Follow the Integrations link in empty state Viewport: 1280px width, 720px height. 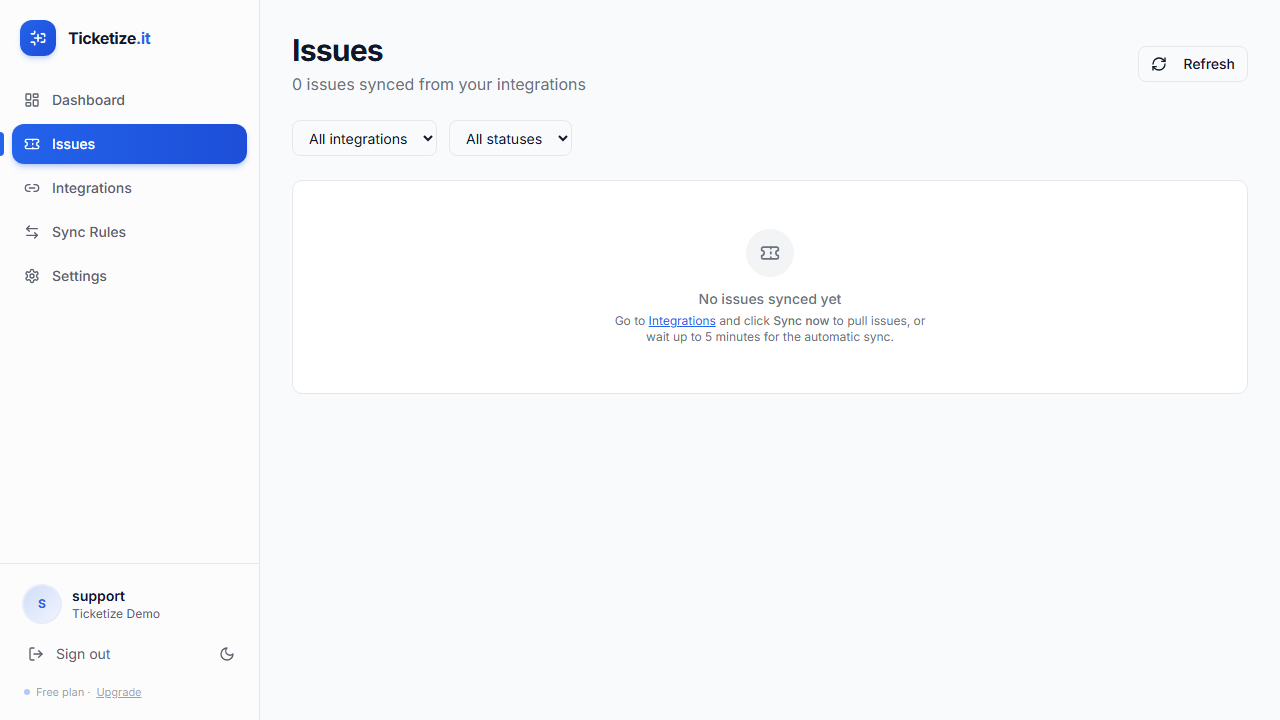682,321
